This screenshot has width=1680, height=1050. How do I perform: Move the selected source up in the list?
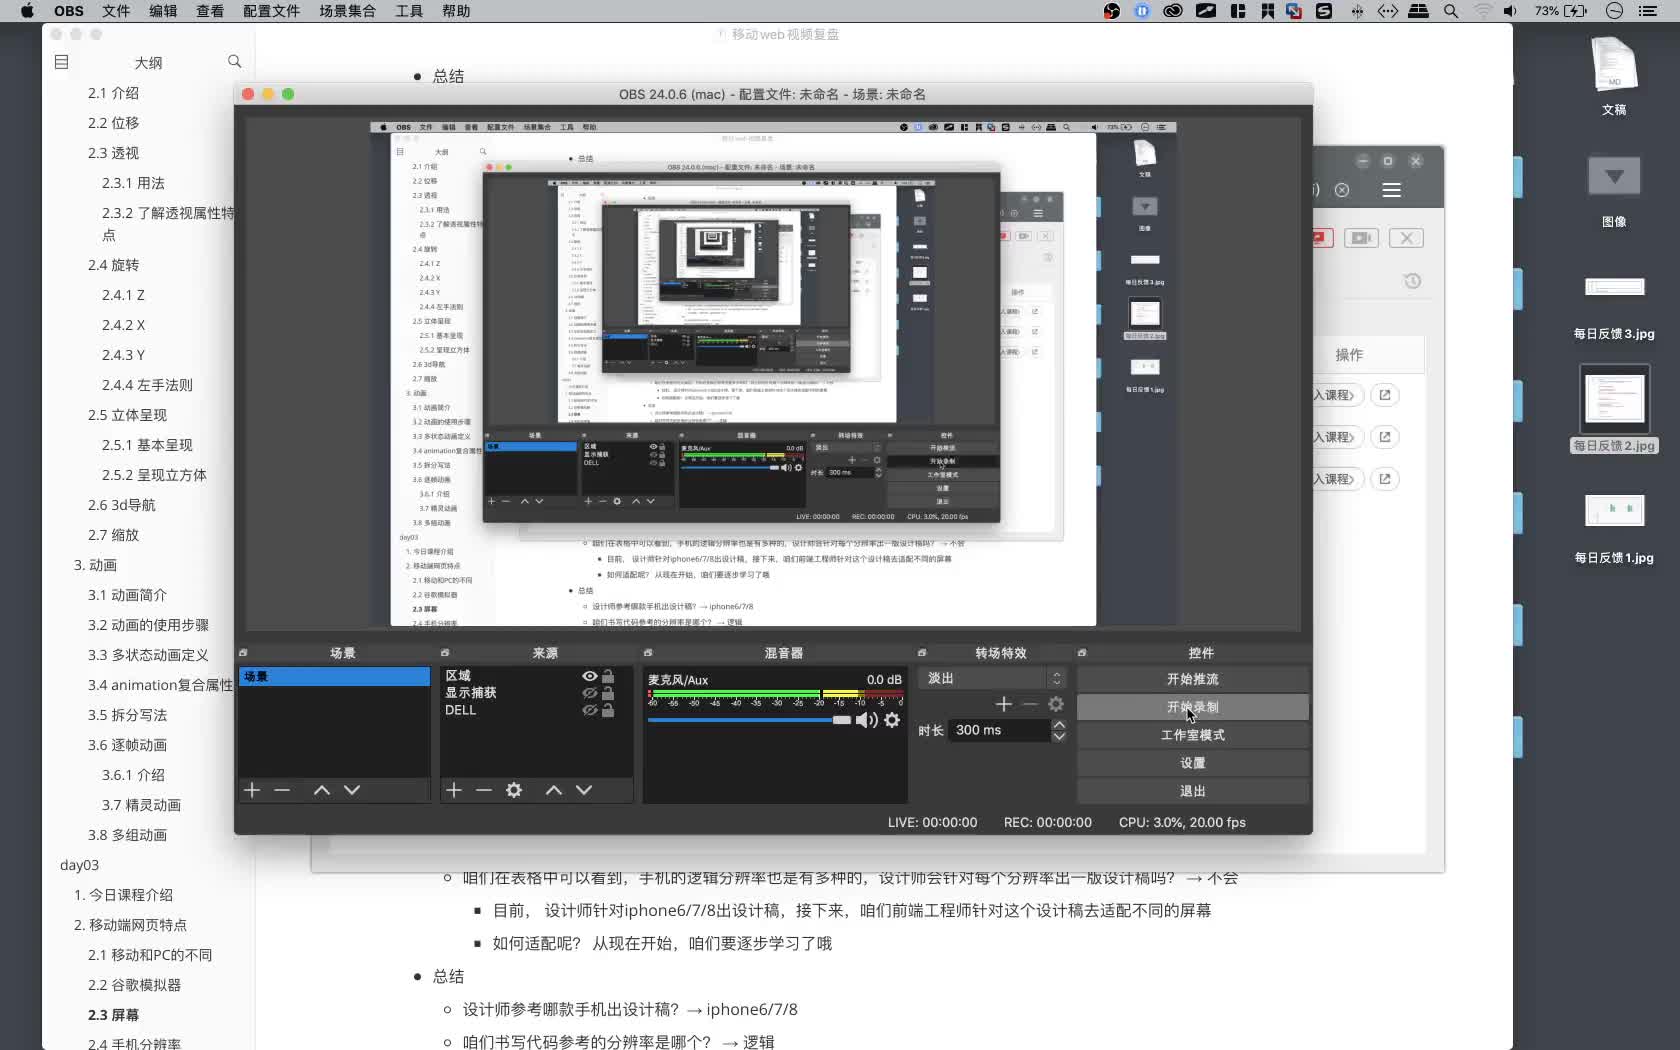(x=554, y=790)
